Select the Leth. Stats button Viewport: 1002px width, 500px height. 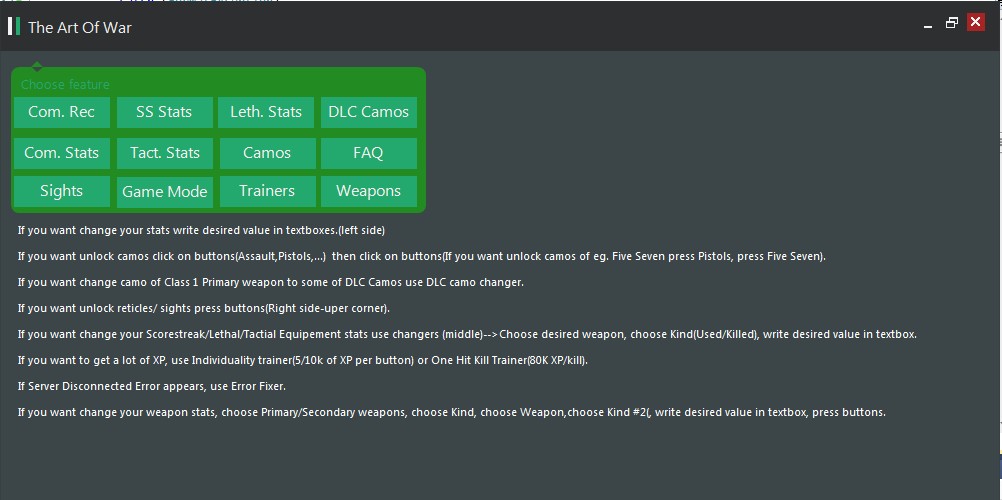[x=266, y=112]
